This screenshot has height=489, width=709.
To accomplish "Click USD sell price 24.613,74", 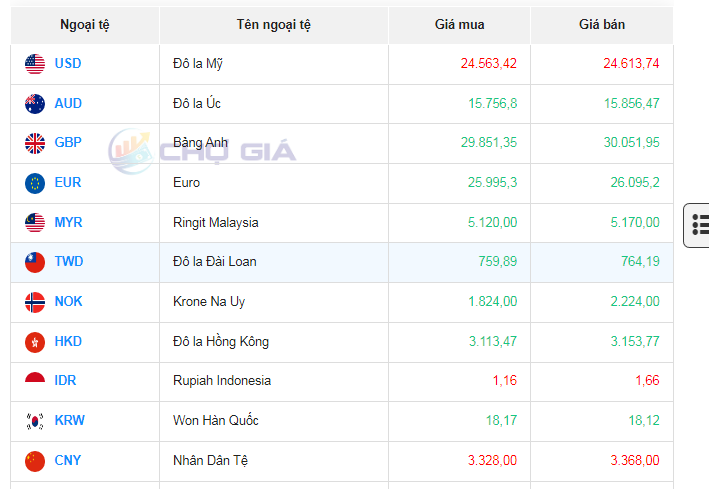I will point(631,63).
